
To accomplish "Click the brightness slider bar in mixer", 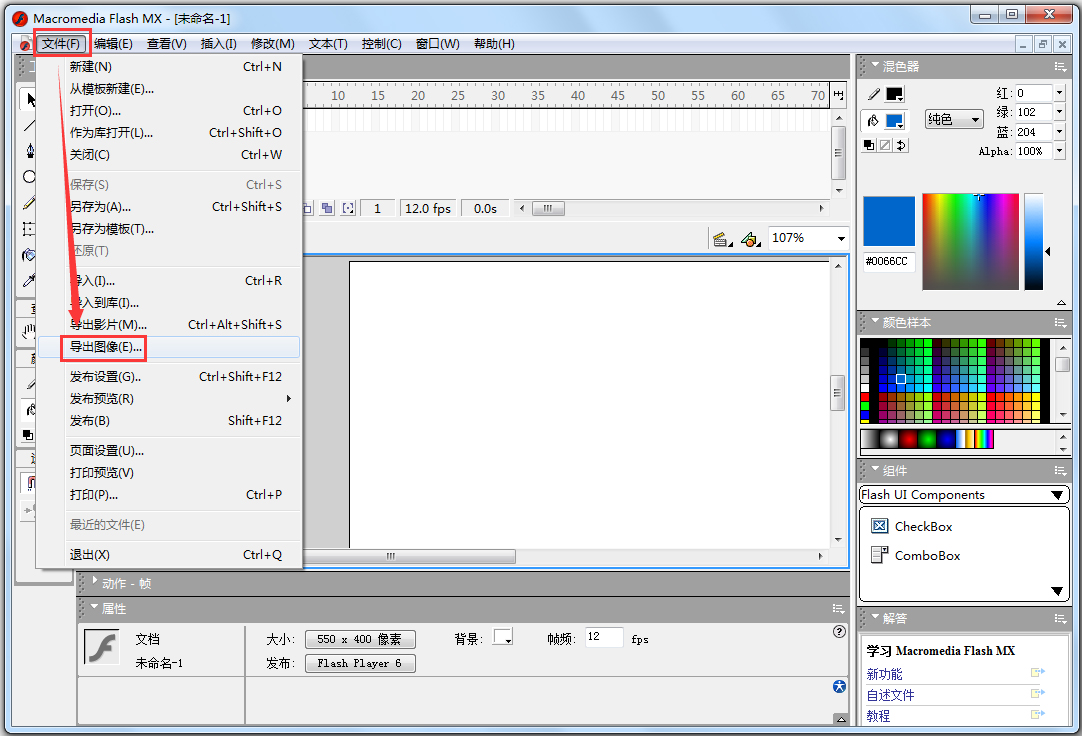I will (x=1034, y=241).
